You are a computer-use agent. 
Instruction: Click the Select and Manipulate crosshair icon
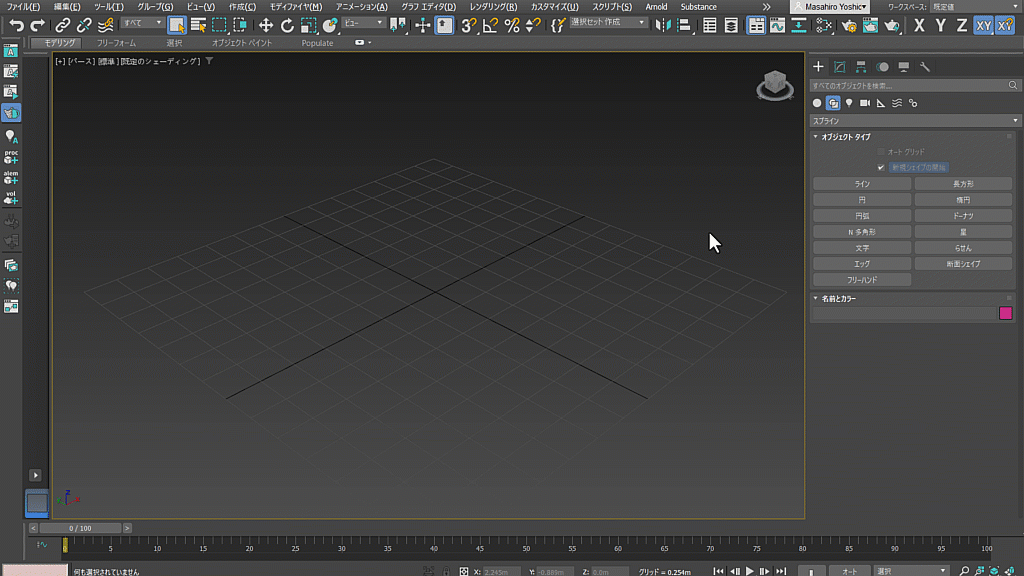(x=423, y=25)
